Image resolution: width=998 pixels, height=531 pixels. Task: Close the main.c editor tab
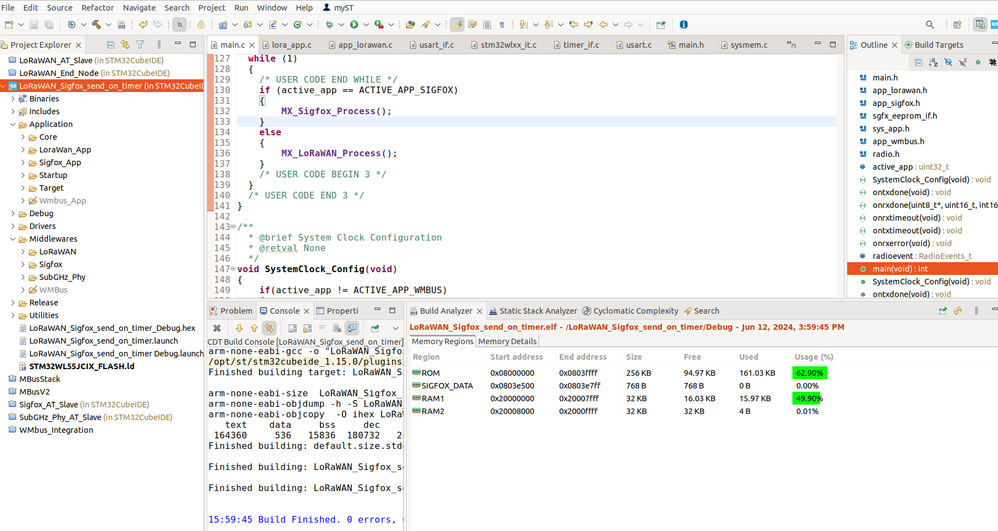pyautogui.click(x=252, y=45)
